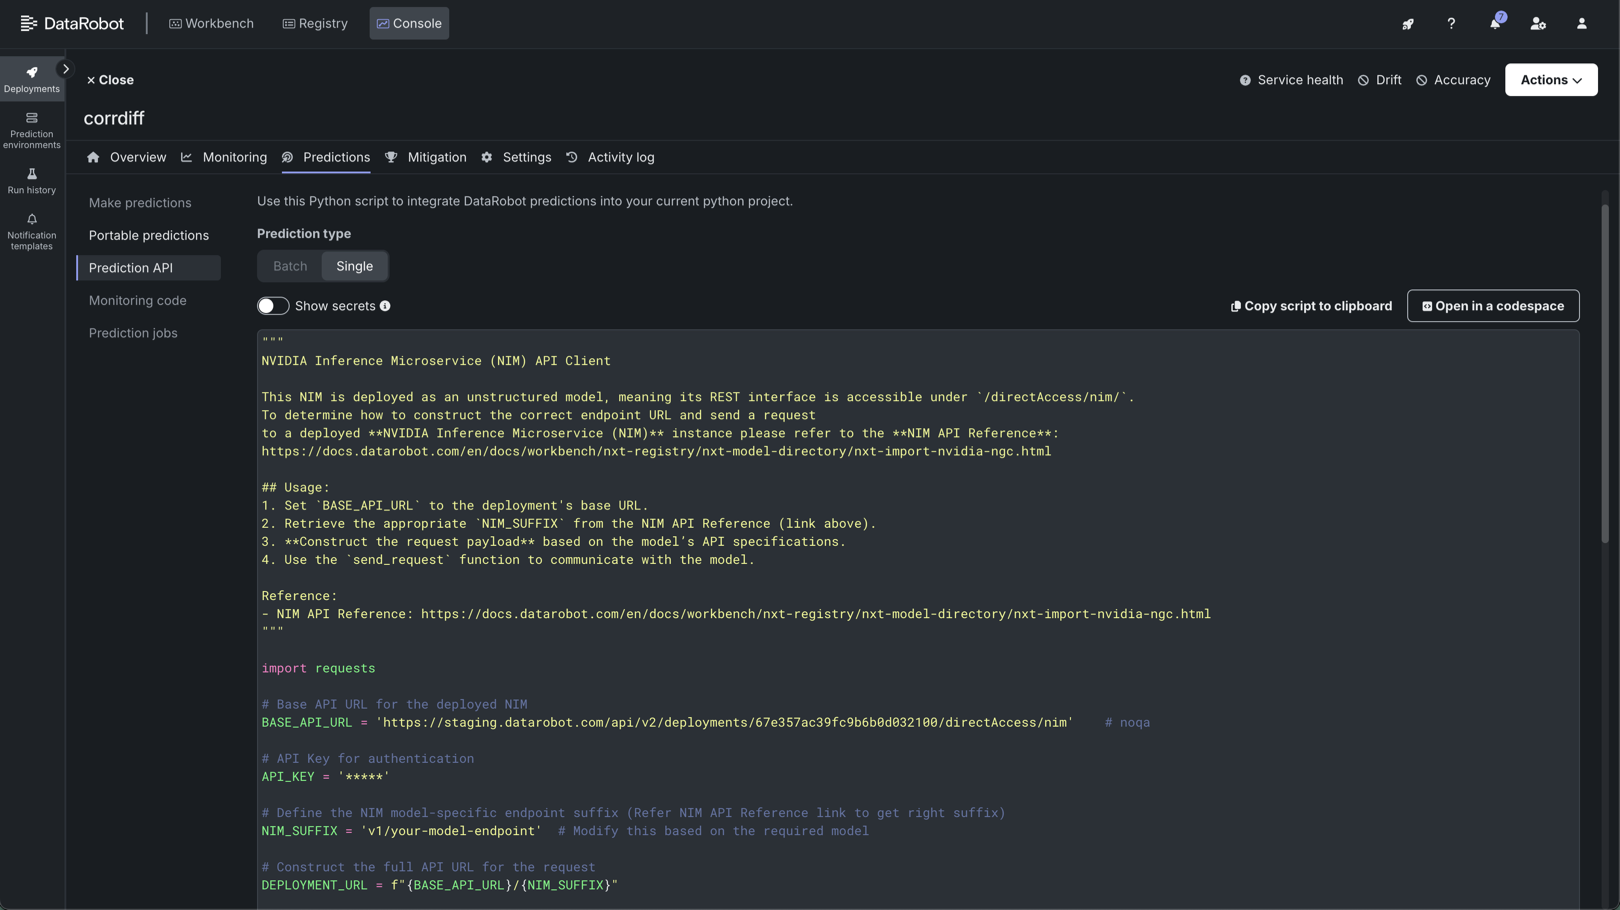1620x910 pixels.
Task: Open Prediction environments in sidebar
Action: (32, 130)
